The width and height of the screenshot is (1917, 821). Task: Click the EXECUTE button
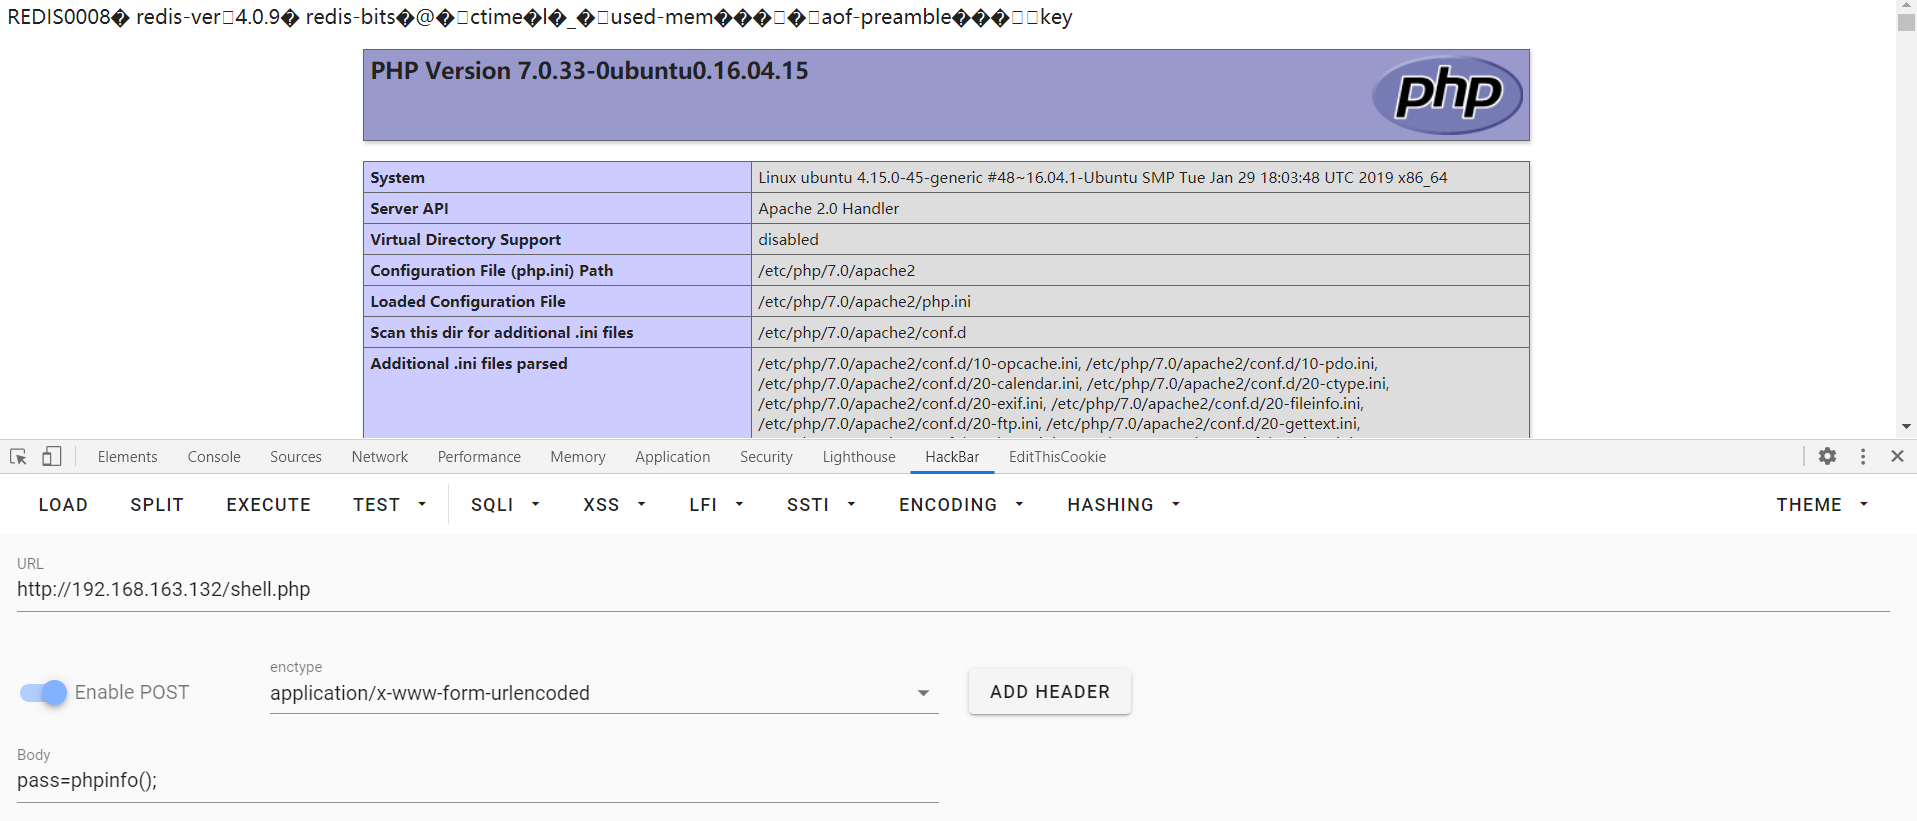coord(268,505)
